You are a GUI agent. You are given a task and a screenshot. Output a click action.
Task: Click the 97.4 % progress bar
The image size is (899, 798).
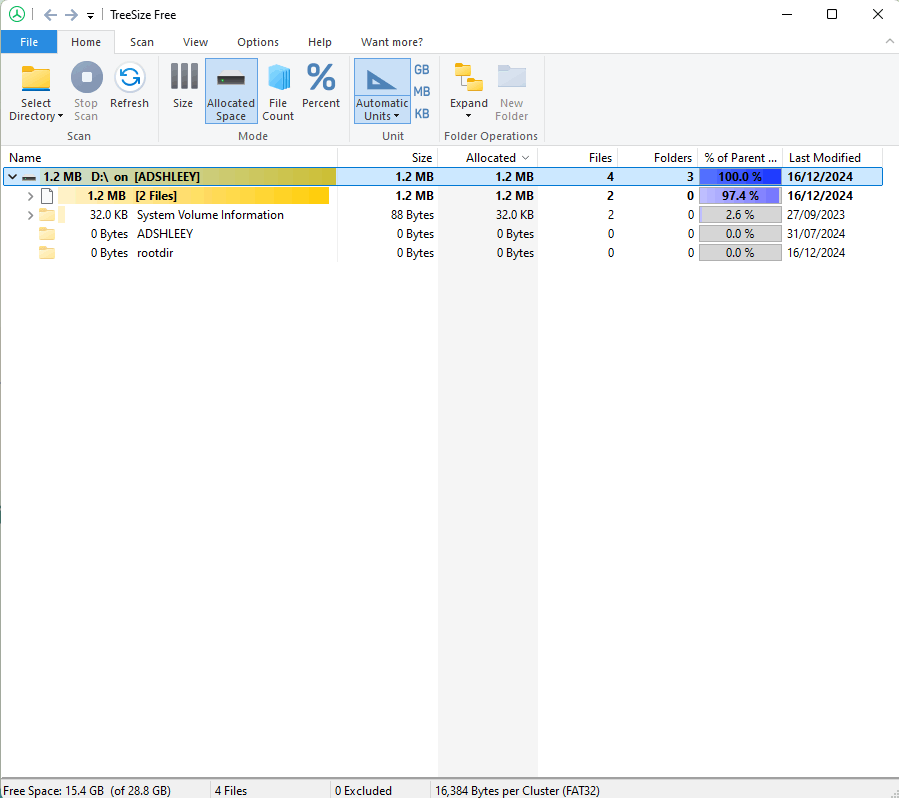point(740,195)
